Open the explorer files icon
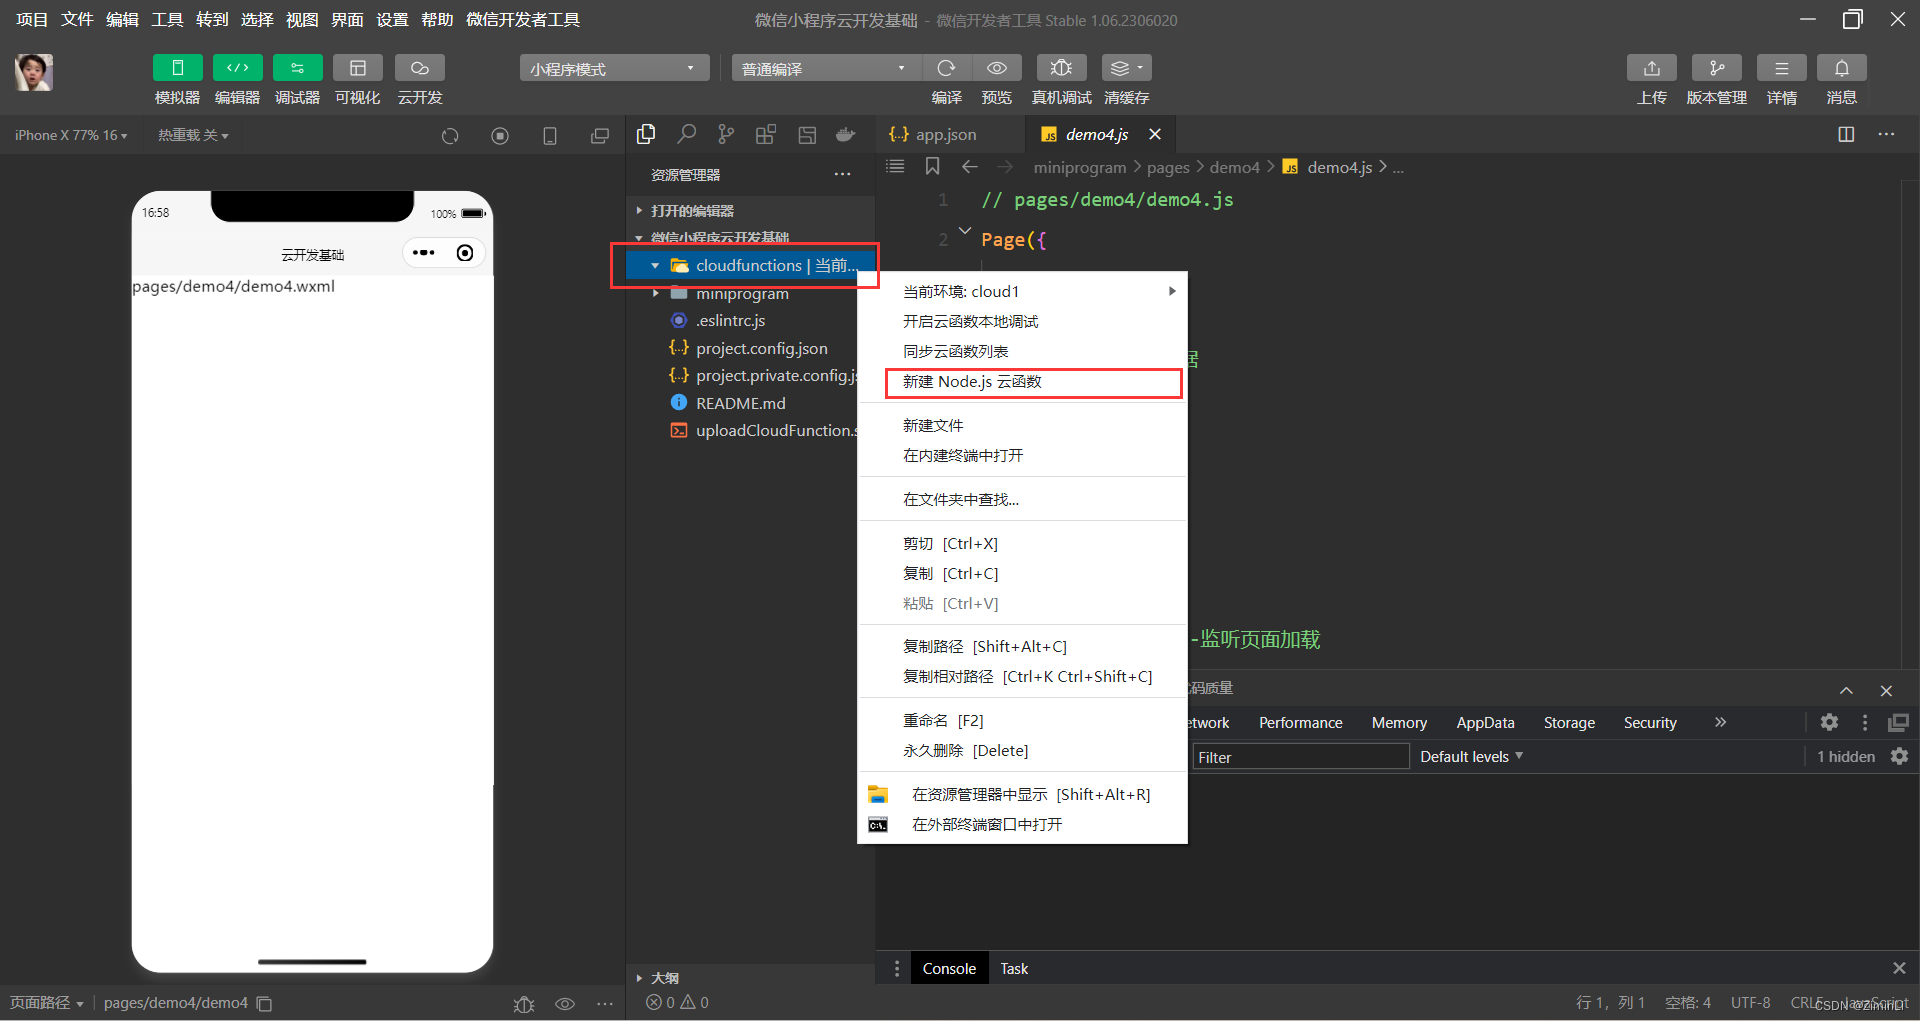The width and height of the screenshot is (1920, 1021). [x=646, y=134]
